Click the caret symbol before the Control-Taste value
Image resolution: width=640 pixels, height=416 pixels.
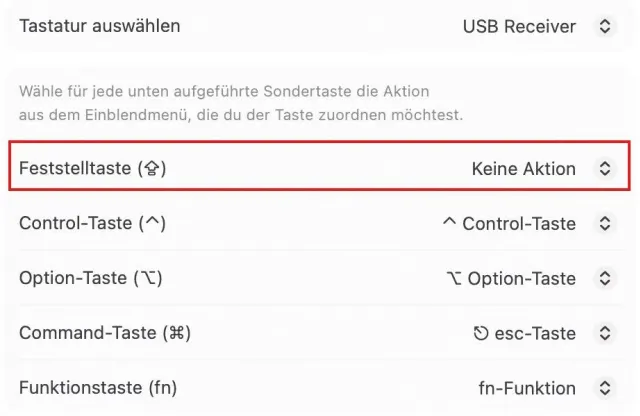tap(449, 223)
